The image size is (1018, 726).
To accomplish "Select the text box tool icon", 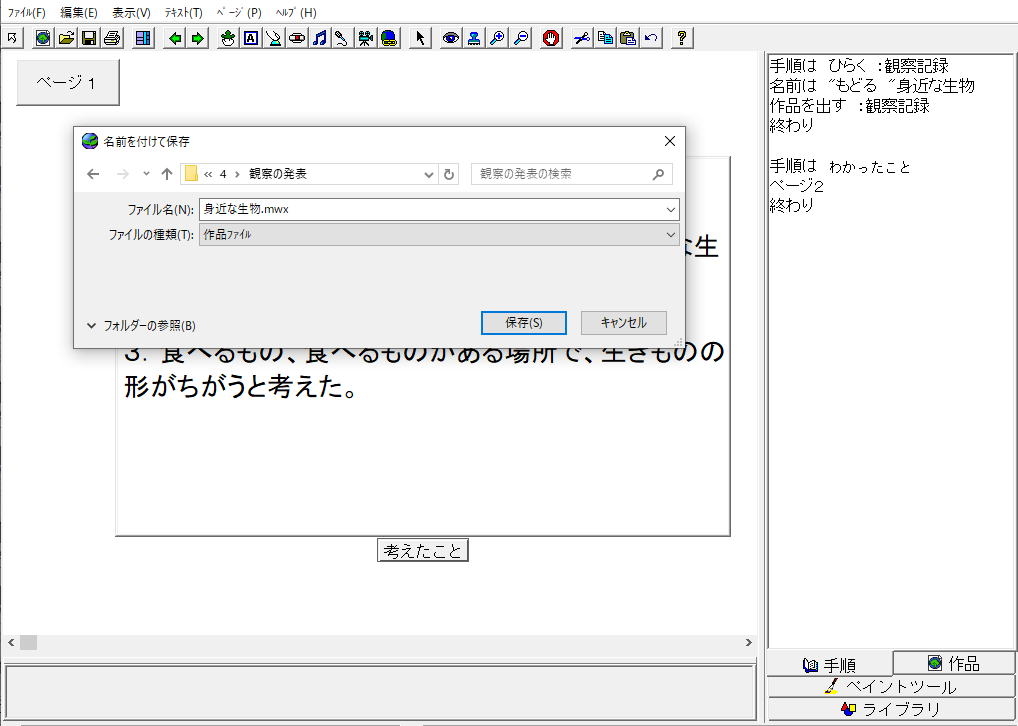I will 250,38.
